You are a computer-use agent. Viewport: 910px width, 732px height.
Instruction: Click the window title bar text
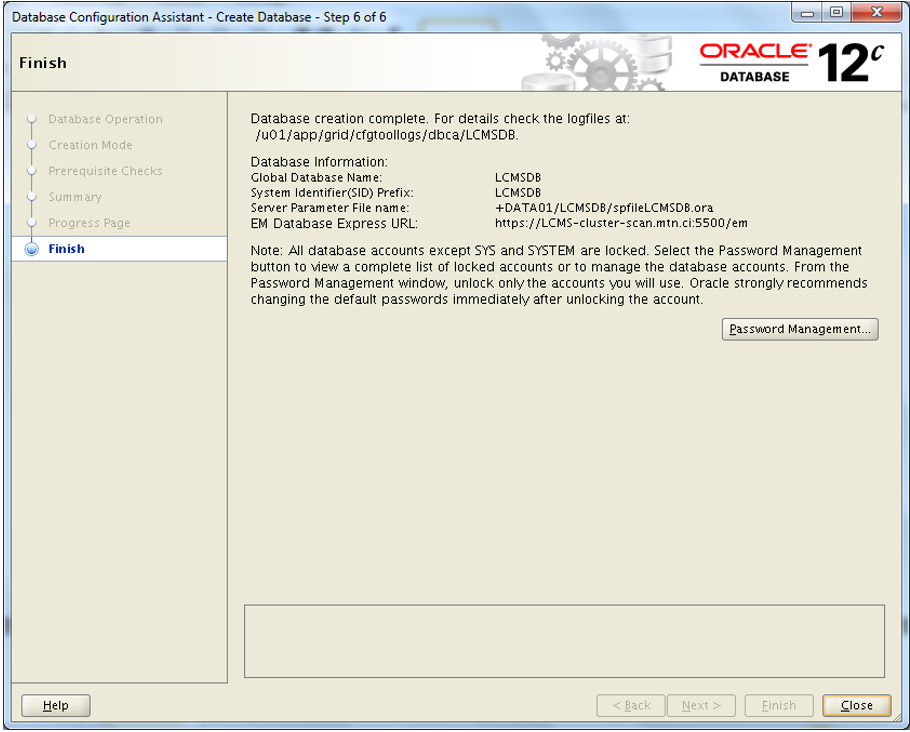(199, 17)
